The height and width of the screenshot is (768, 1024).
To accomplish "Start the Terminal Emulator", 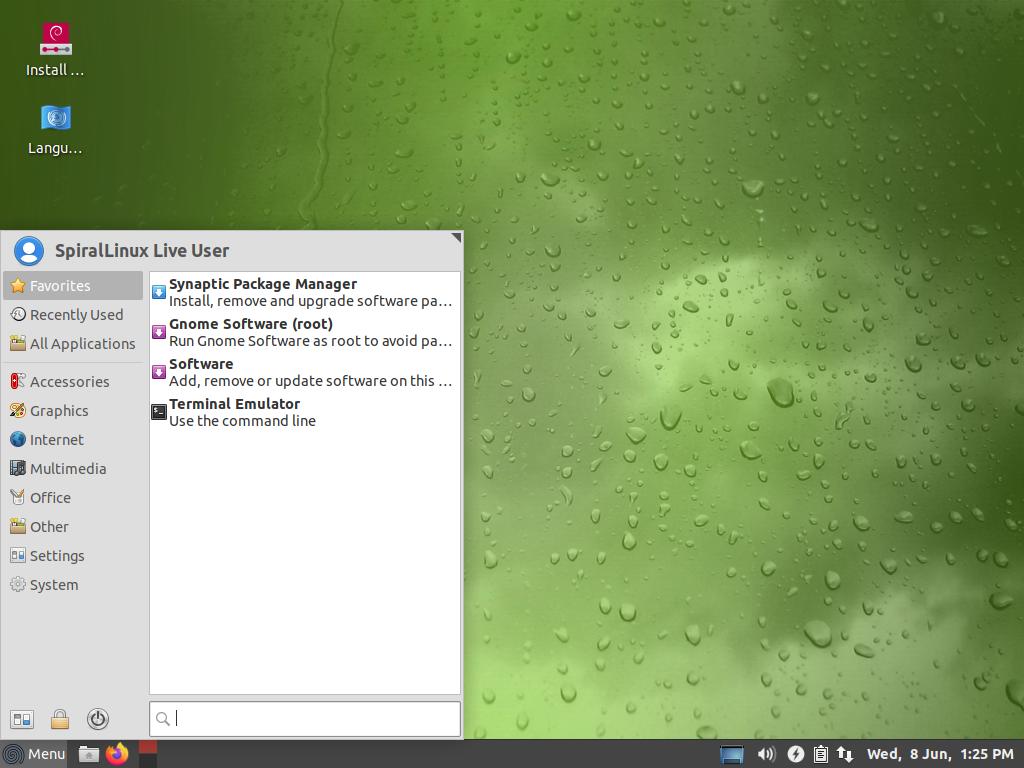I will [x=305, y=412].
